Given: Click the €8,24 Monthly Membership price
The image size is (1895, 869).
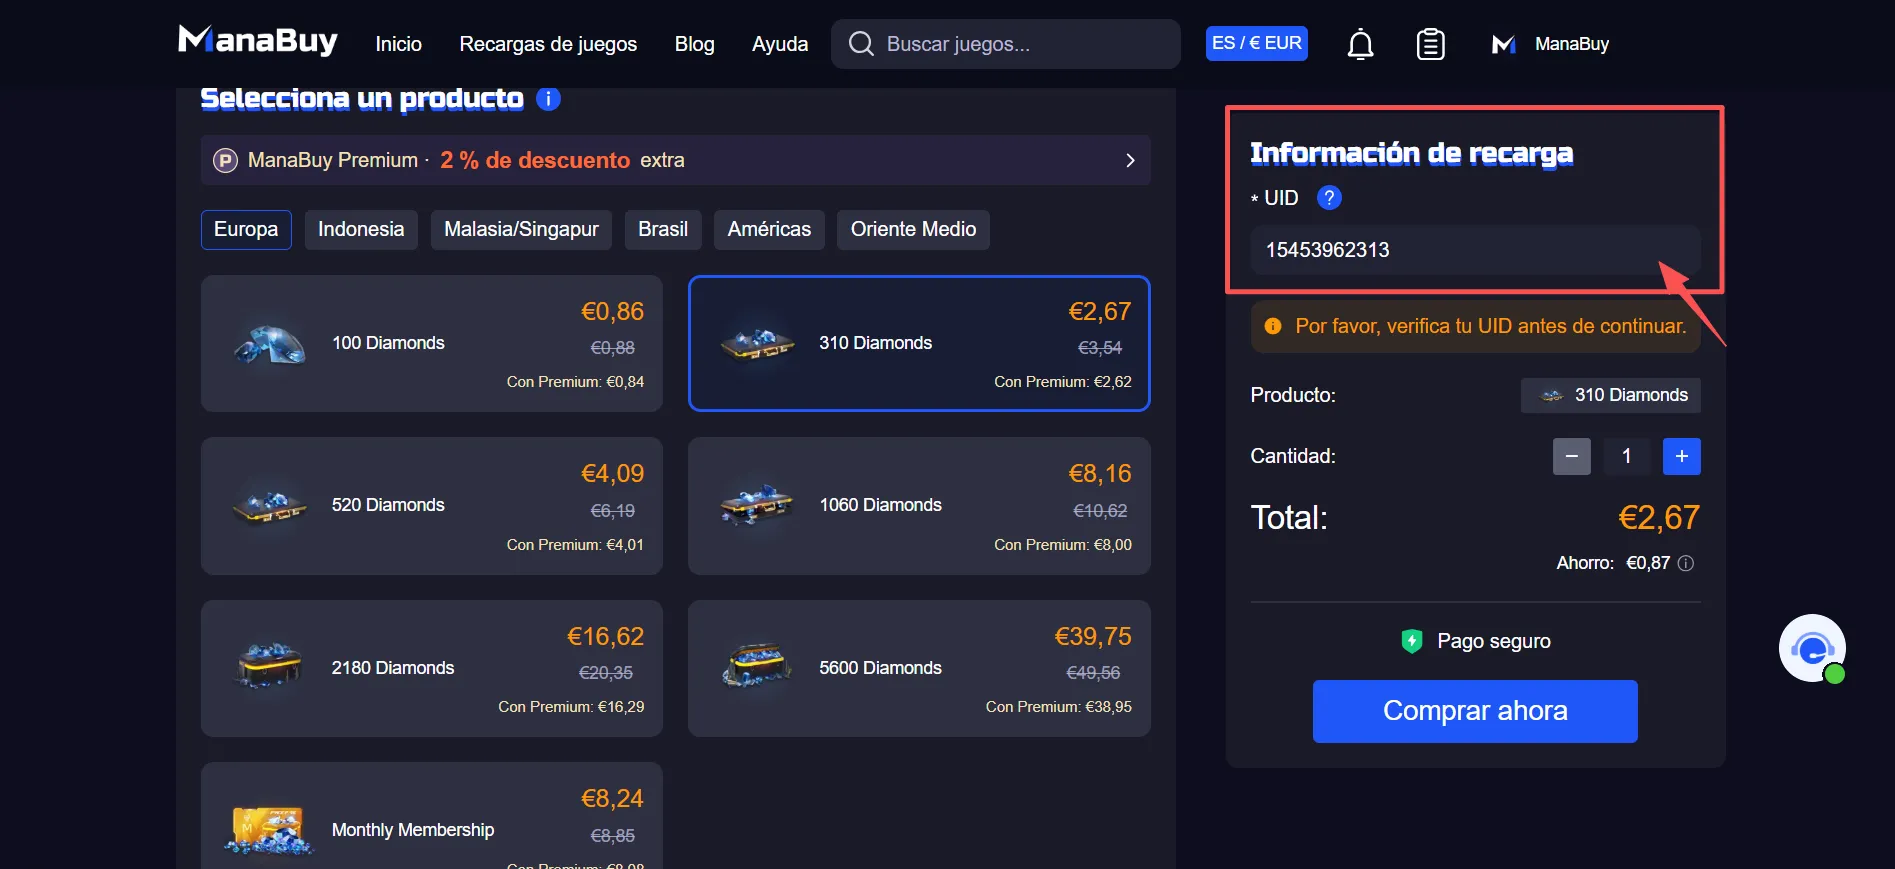Looking at the screenshot, I should [x=612, y=799].
